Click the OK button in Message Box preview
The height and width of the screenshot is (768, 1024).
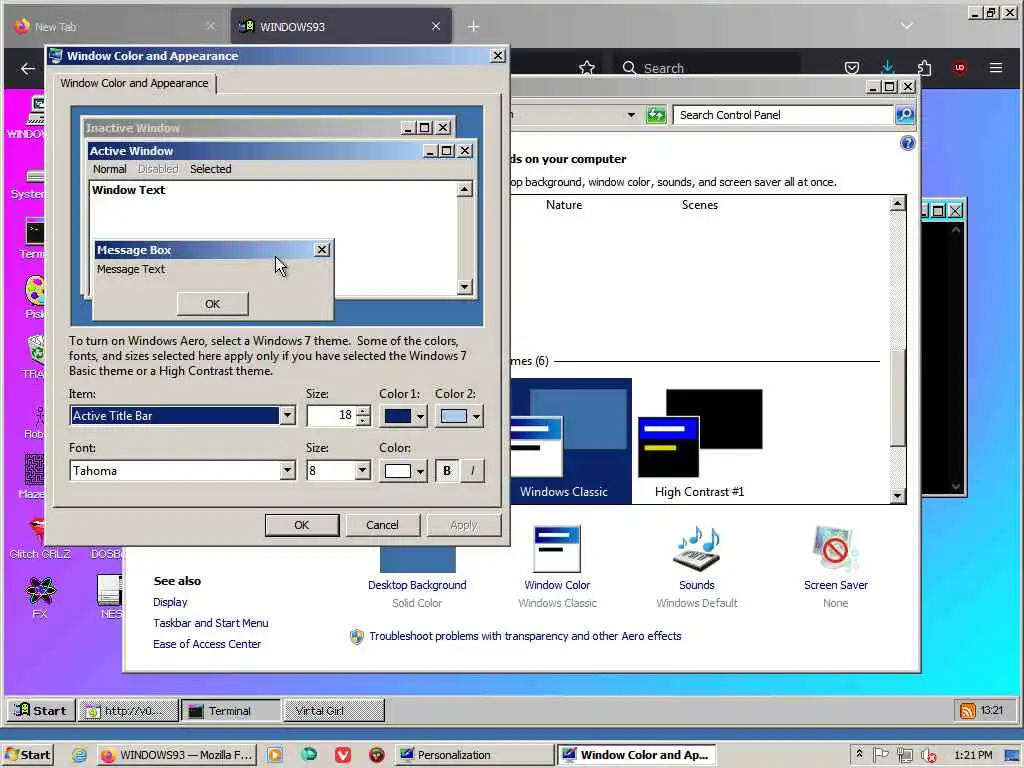(x=212, y=304)
